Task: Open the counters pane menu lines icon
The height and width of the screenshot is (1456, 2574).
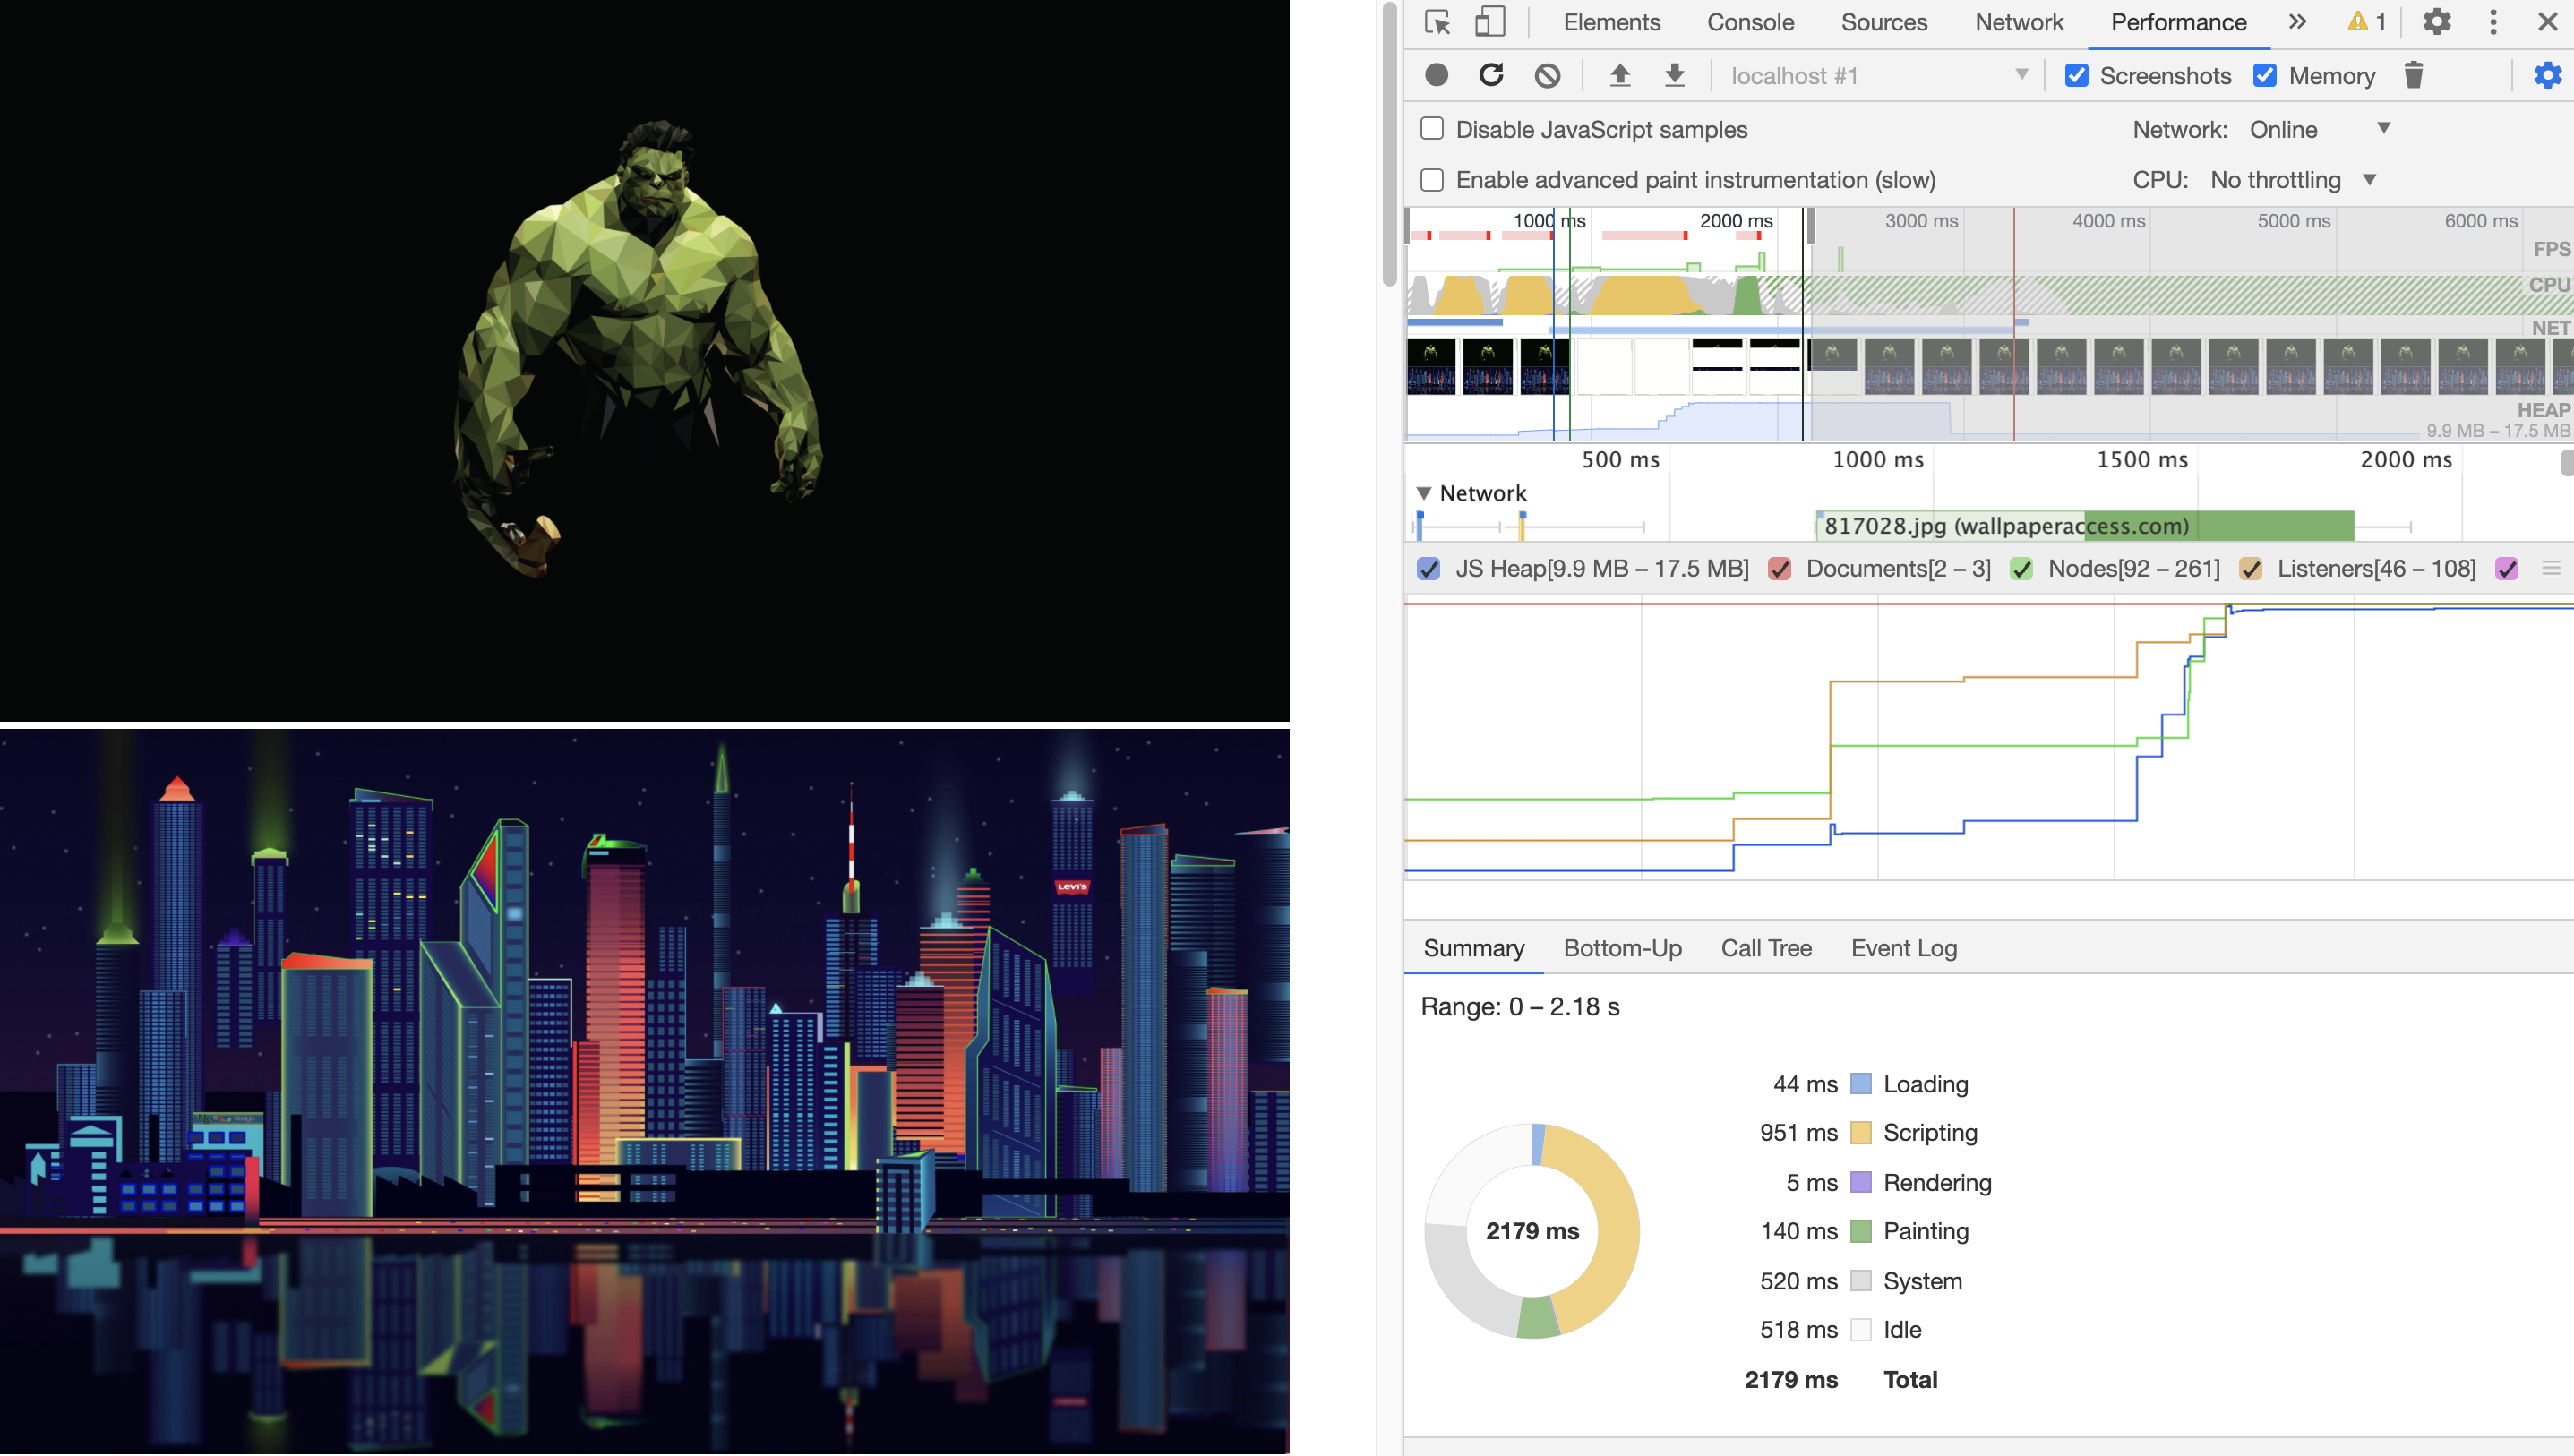Action: click(x=2551, y=568)
